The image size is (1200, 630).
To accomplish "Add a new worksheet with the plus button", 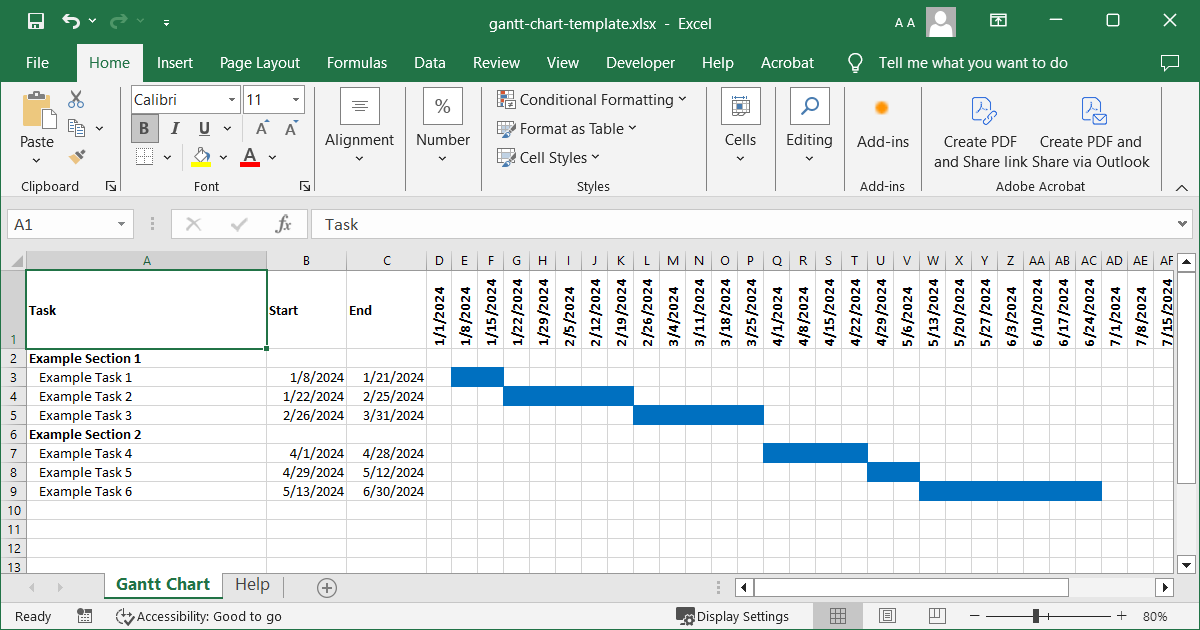I will [x=326, y=585].
